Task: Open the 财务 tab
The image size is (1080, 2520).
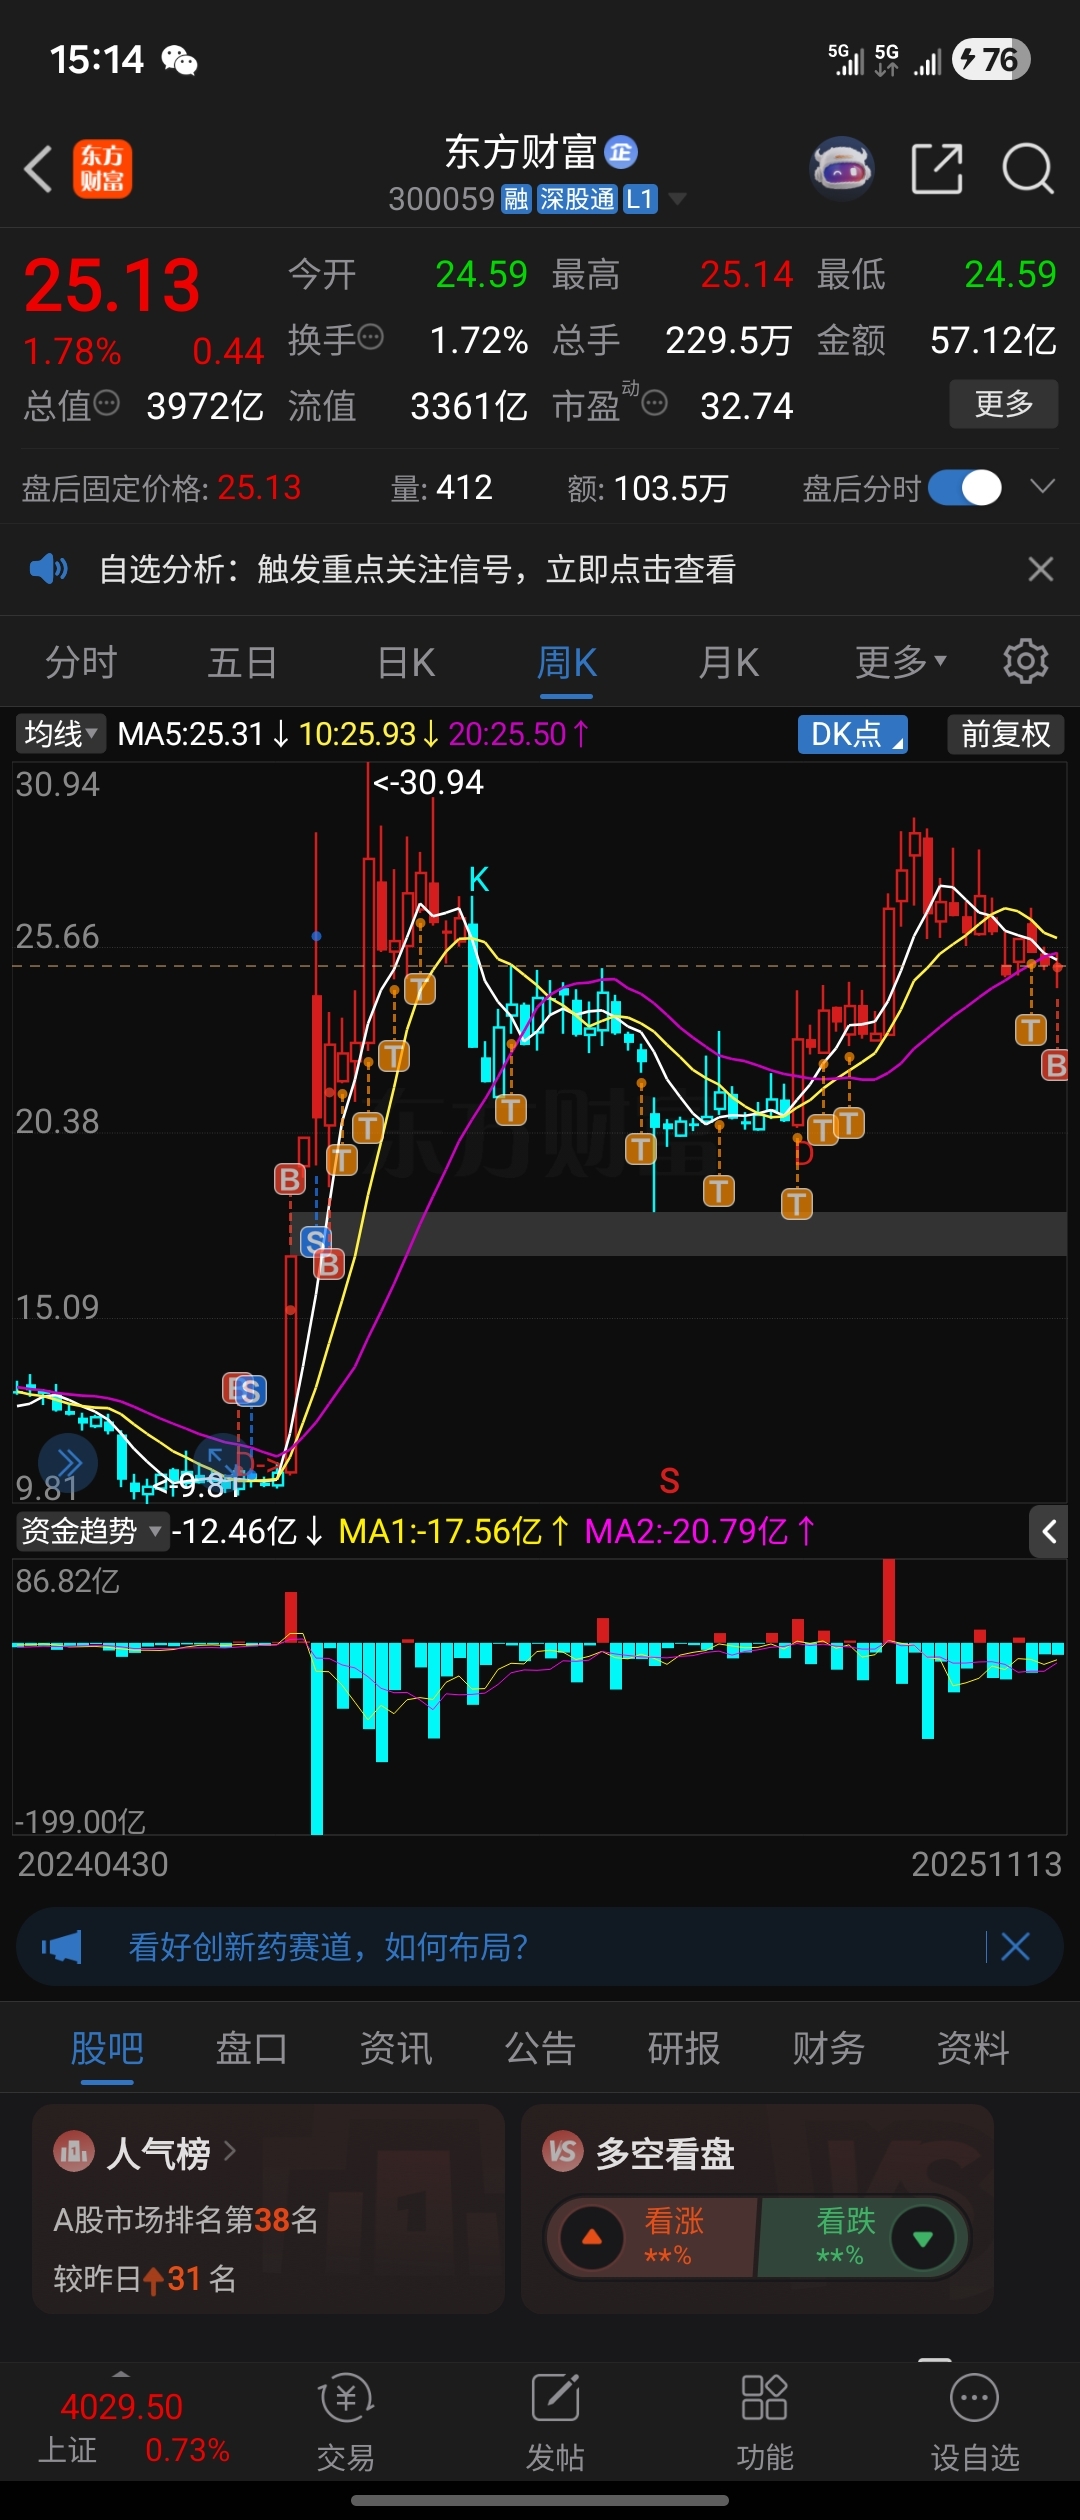Action: click(828, 2049)
